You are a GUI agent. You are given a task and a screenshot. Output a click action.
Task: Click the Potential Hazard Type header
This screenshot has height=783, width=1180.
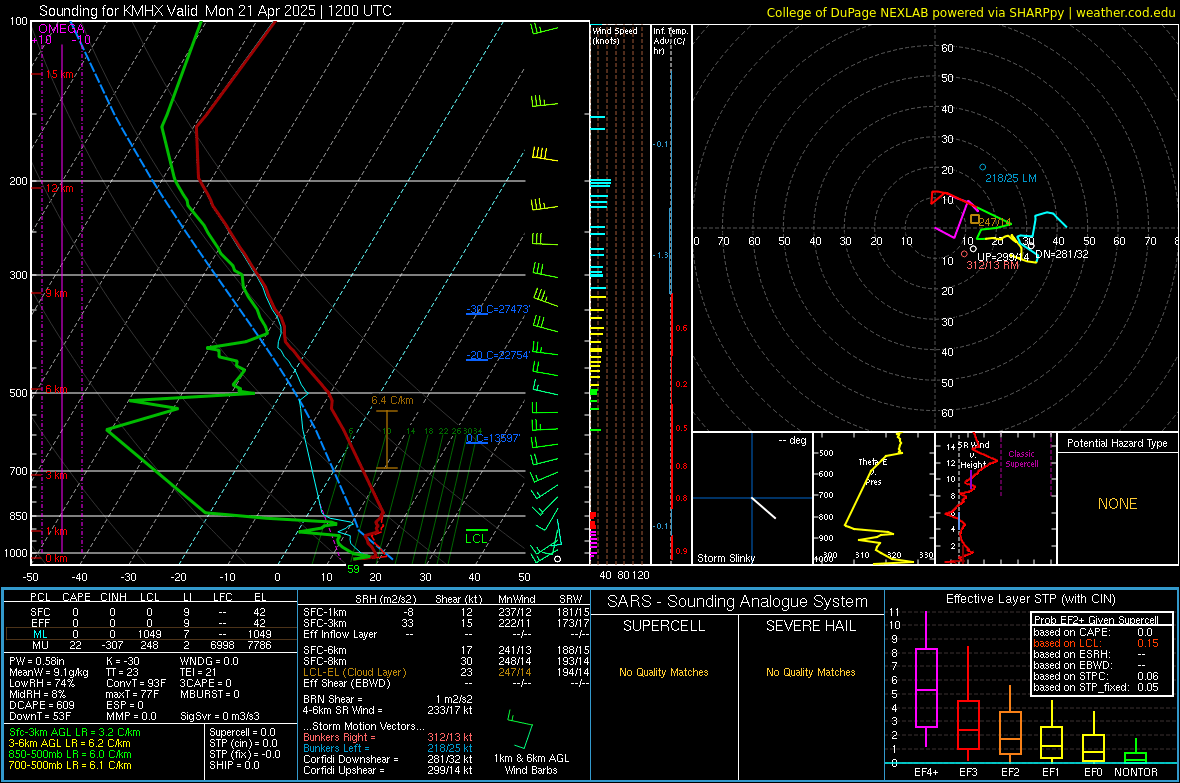click(1117, 443)
